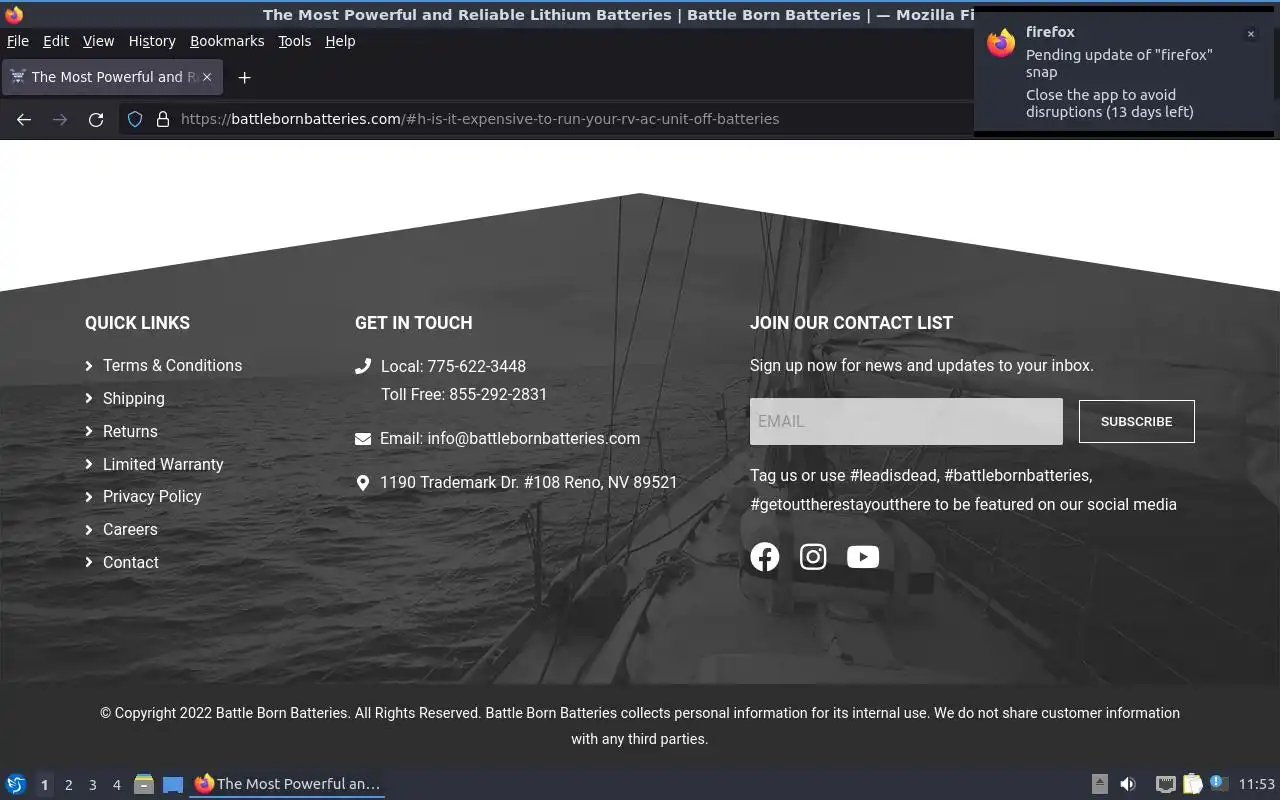This screenshot has width=1280, height=800.
Task: Email info@battlebornbatteries.com
Action: tap(510, 439)
